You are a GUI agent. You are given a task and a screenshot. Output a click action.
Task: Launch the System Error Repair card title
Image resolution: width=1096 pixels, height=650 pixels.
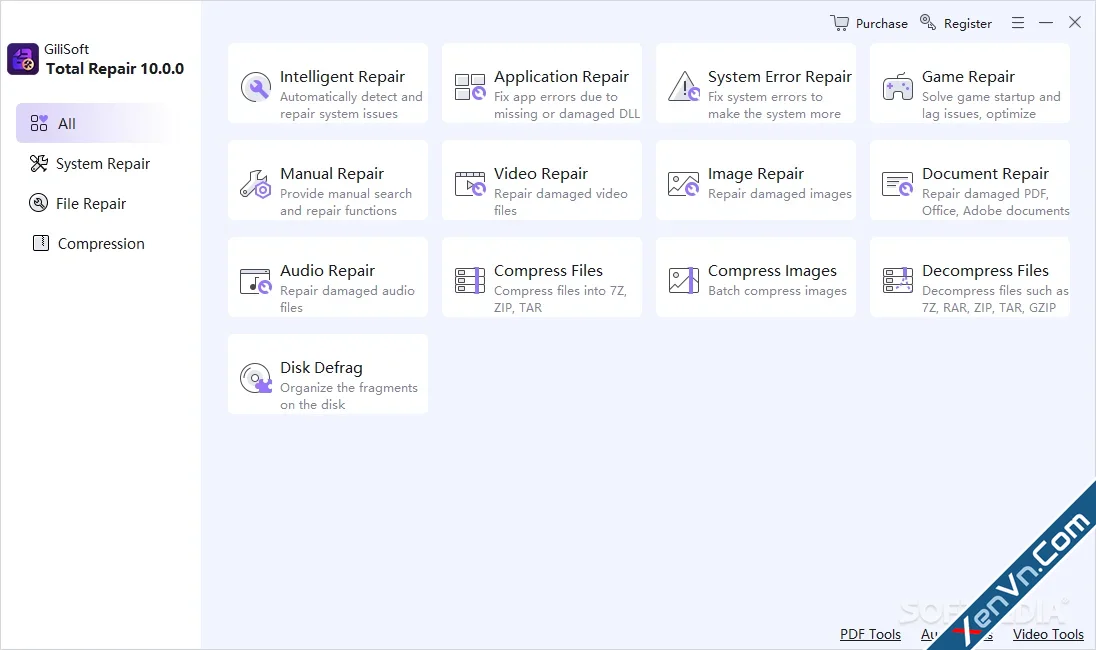[779, 77]
